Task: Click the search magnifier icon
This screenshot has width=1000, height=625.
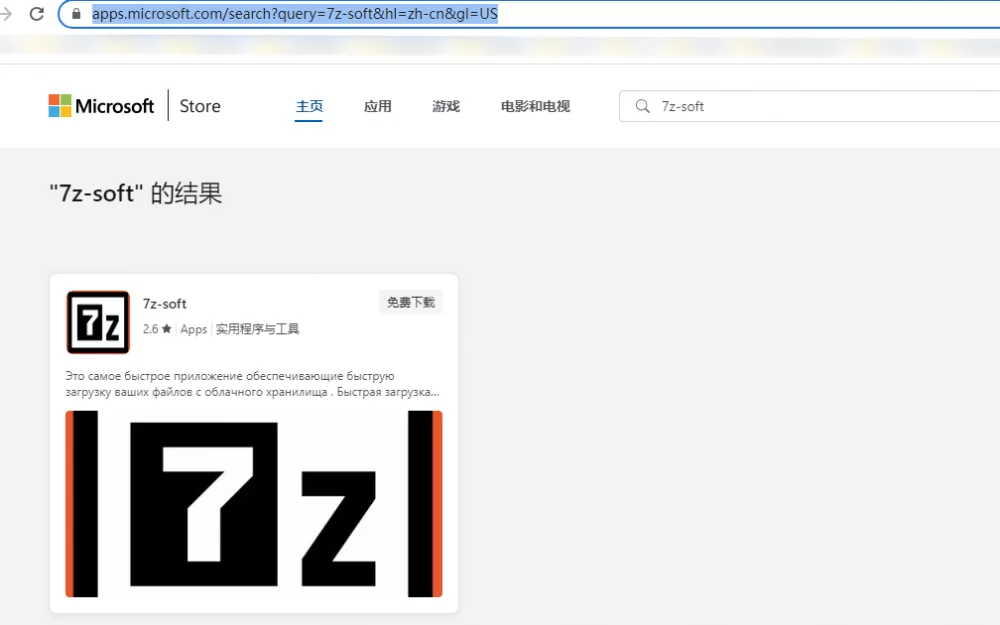Action: pyautogui.click(x=643, y=107)
